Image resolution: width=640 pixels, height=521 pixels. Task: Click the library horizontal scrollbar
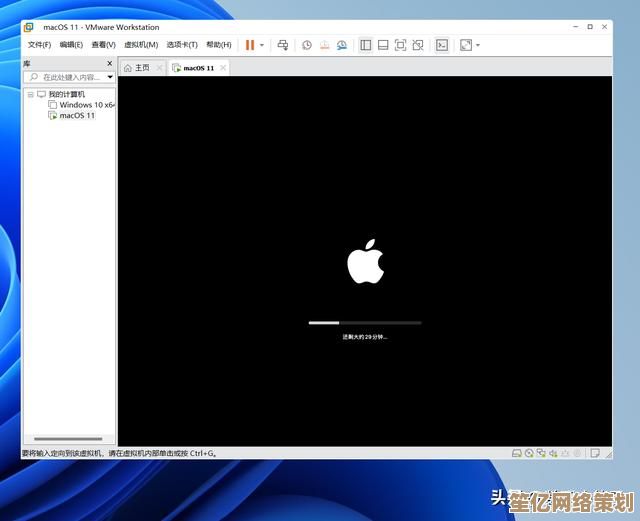[x=68, y=439]
